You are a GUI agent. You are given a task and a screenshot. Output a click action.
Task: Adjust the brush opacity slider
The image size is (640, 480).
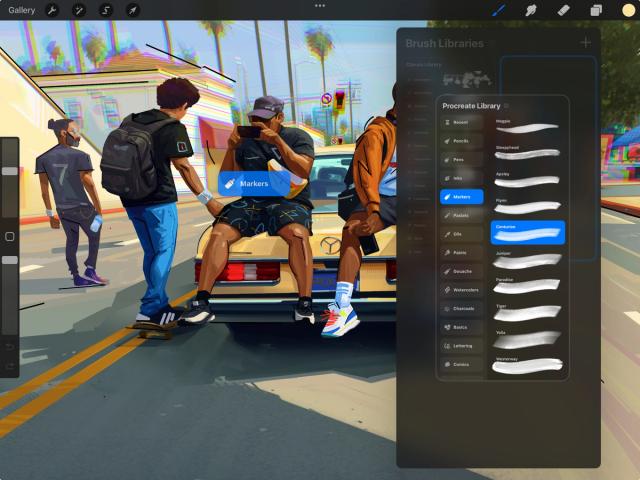(x=10, y=260)
